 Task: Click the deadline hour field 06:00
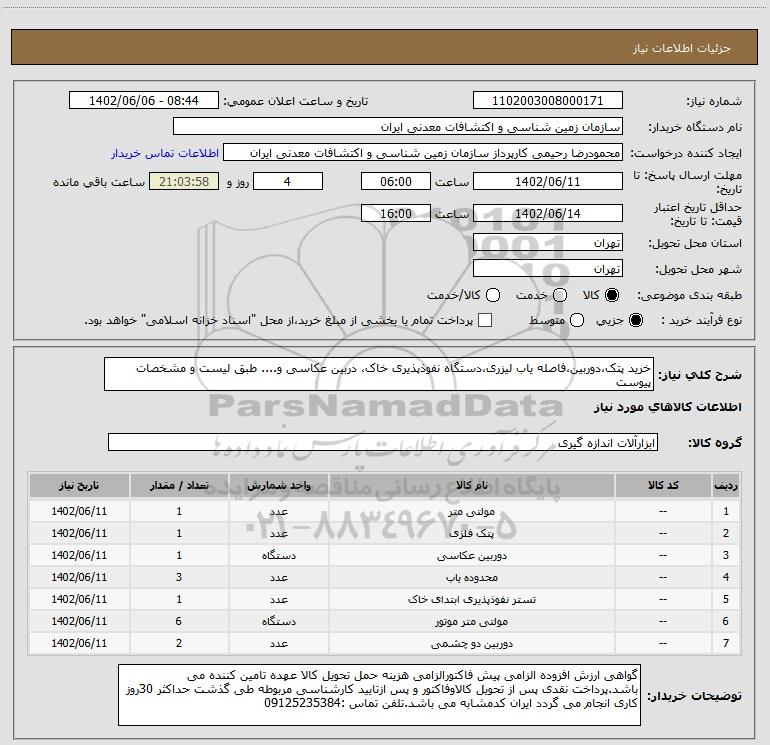(x=396, y=181)
